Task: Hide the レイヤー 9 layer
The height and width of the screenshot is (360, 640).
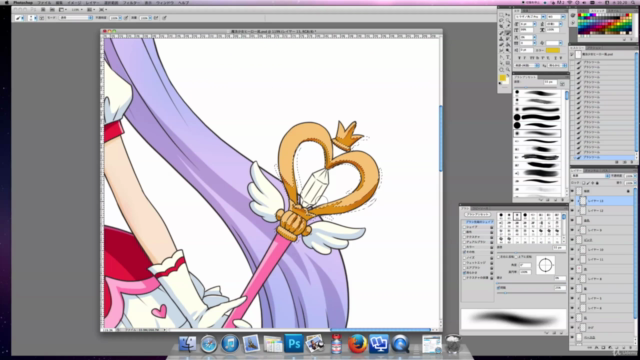Action: pos(572,230)
